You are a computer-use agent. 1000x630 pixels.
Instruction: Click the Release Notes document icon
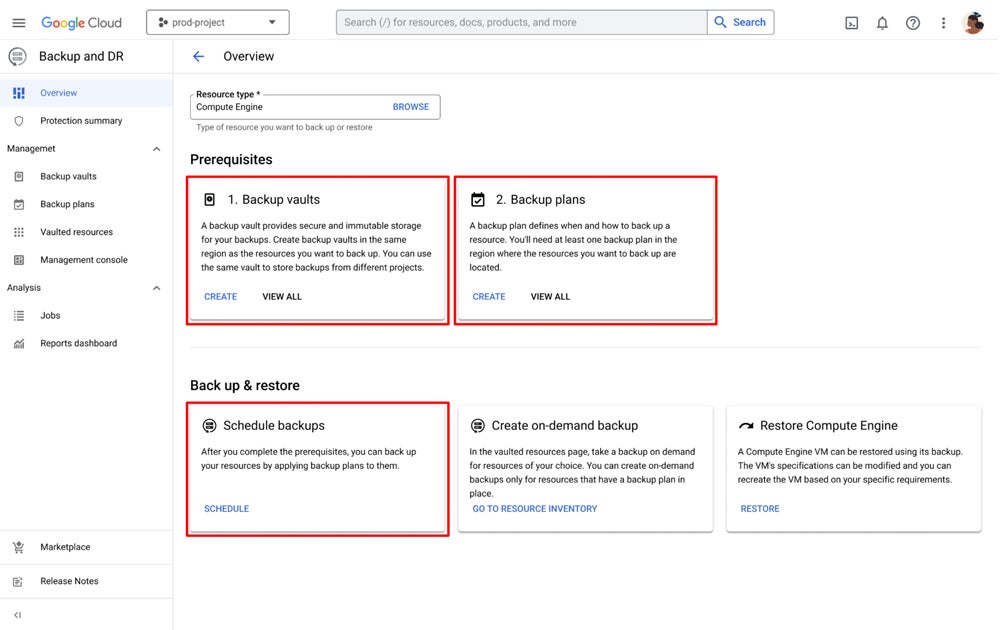tap(18, 582)
